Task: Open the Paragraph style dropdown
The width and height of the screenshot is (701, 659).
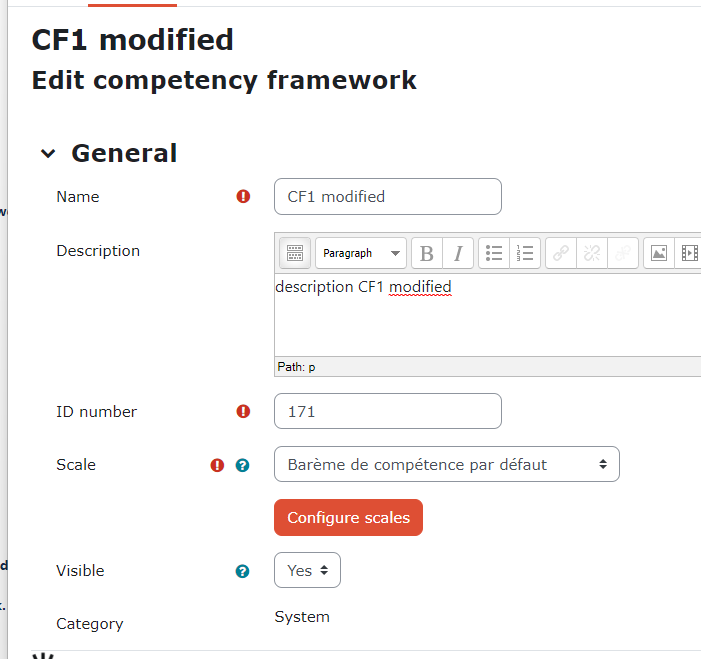Action: (361, 253)
